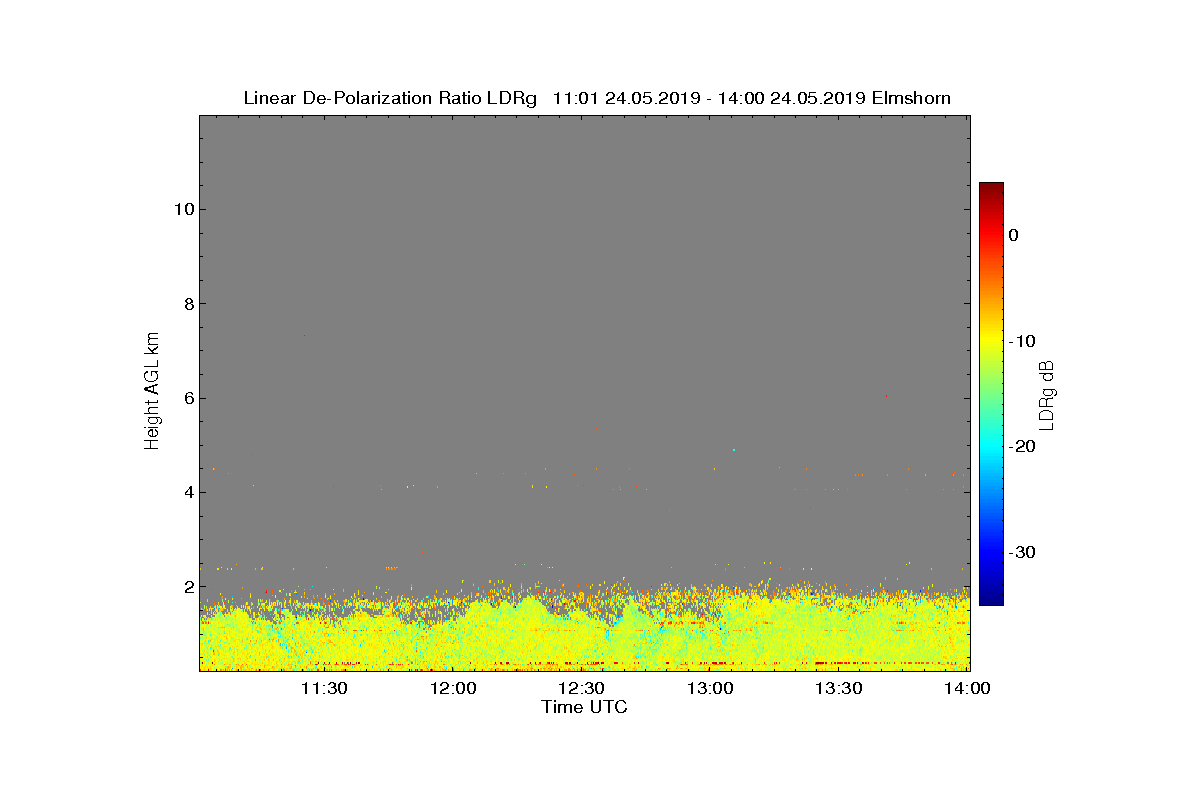This screenshot has width=1200, height=800.
Task: Click the 12:30 time tick label
Action: 581,689
